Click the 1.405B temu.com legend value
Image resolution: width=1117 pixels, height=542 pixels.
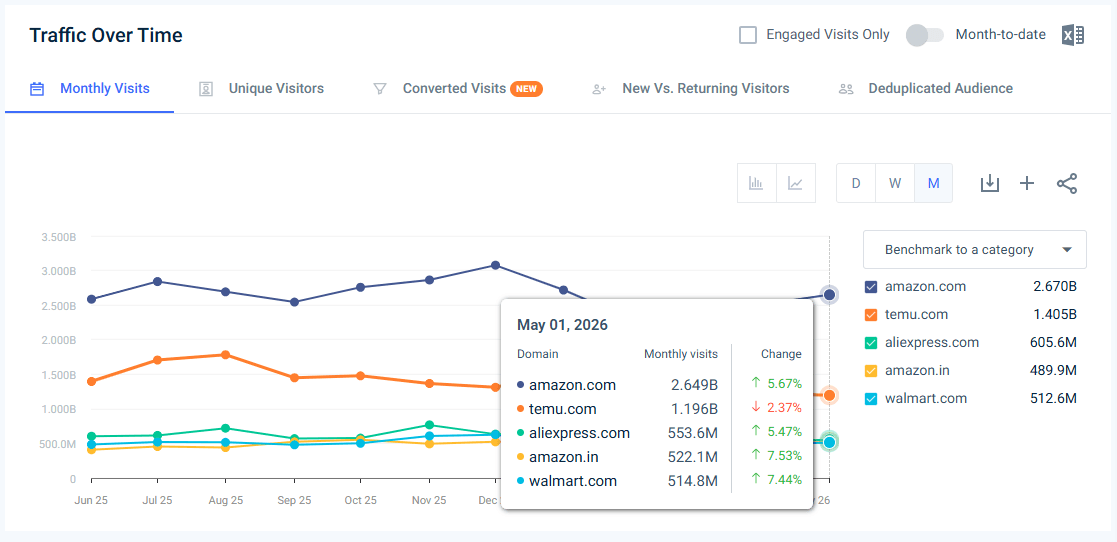click(x=1054, y=315)
